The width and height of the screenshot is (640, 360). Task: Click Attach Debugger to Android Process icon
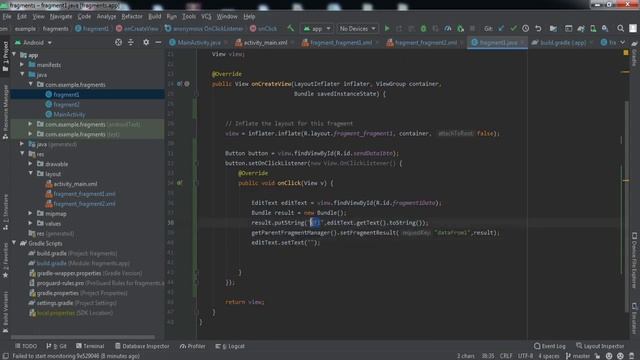(x=460, y=29)
